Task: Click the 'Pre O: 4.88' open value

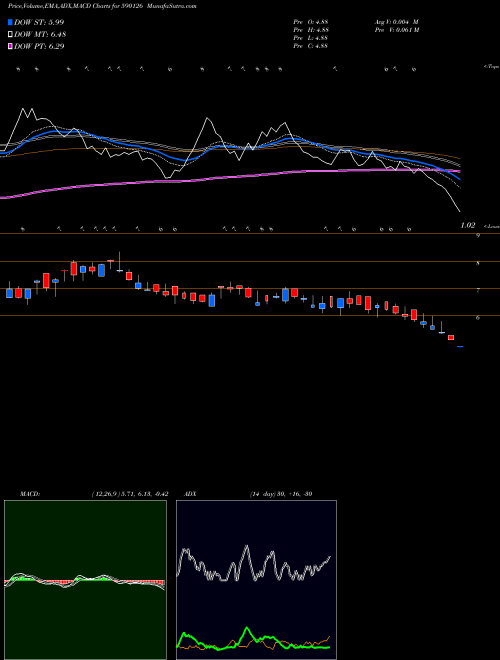Action: (311, 22)
